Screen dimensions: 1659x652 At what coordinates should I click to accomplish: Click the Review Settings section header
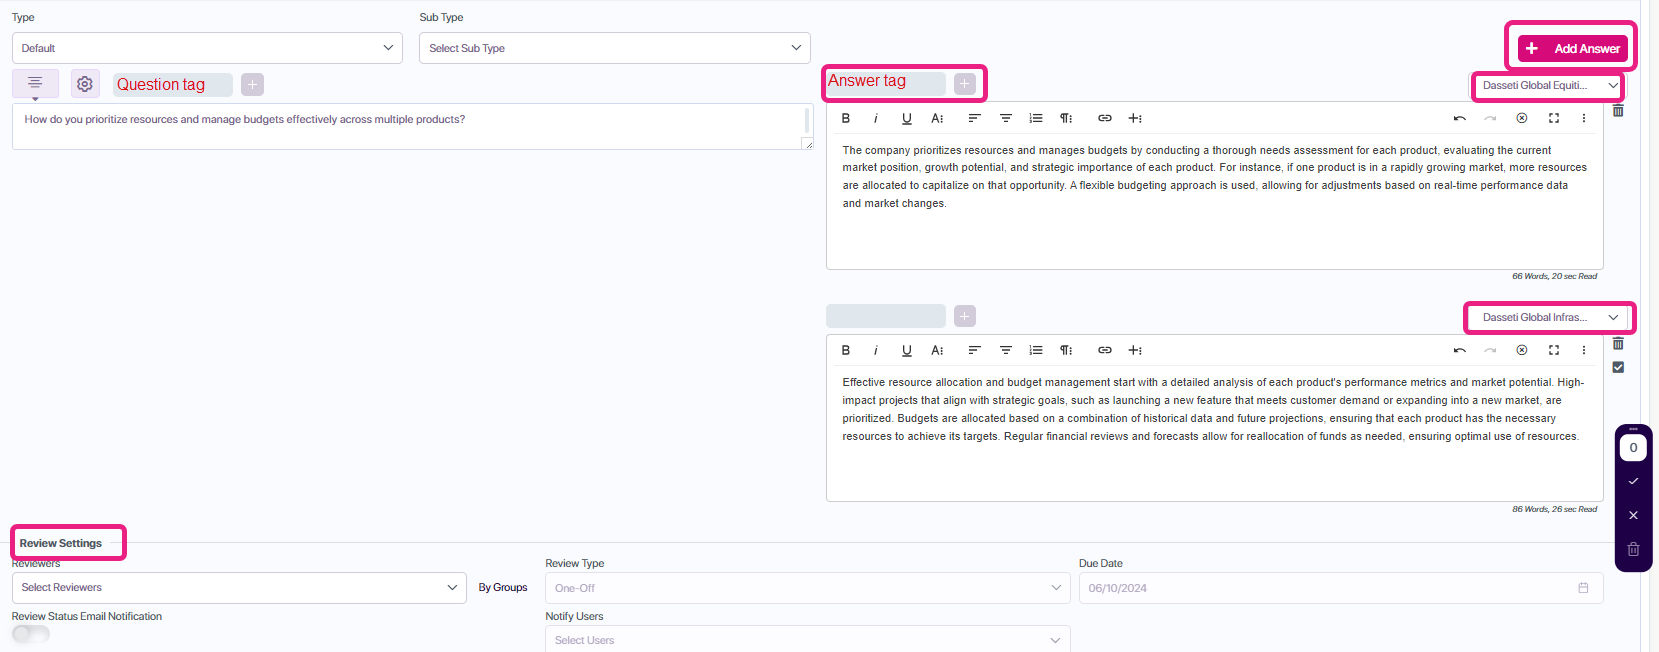pos(61,543)
